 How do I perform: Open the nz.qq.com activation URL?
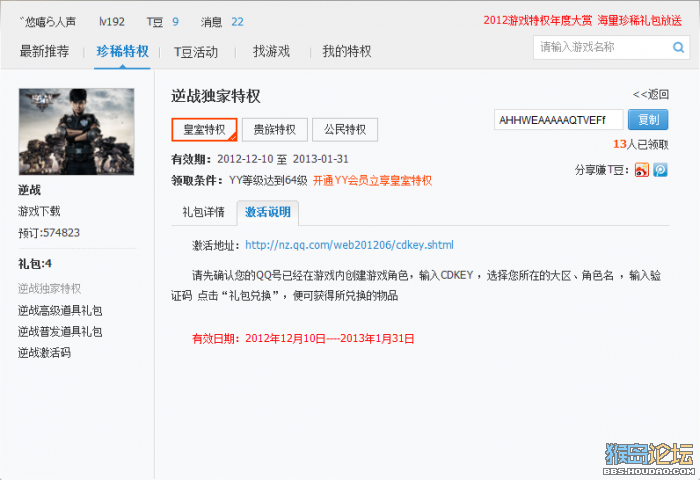point(350,245)
